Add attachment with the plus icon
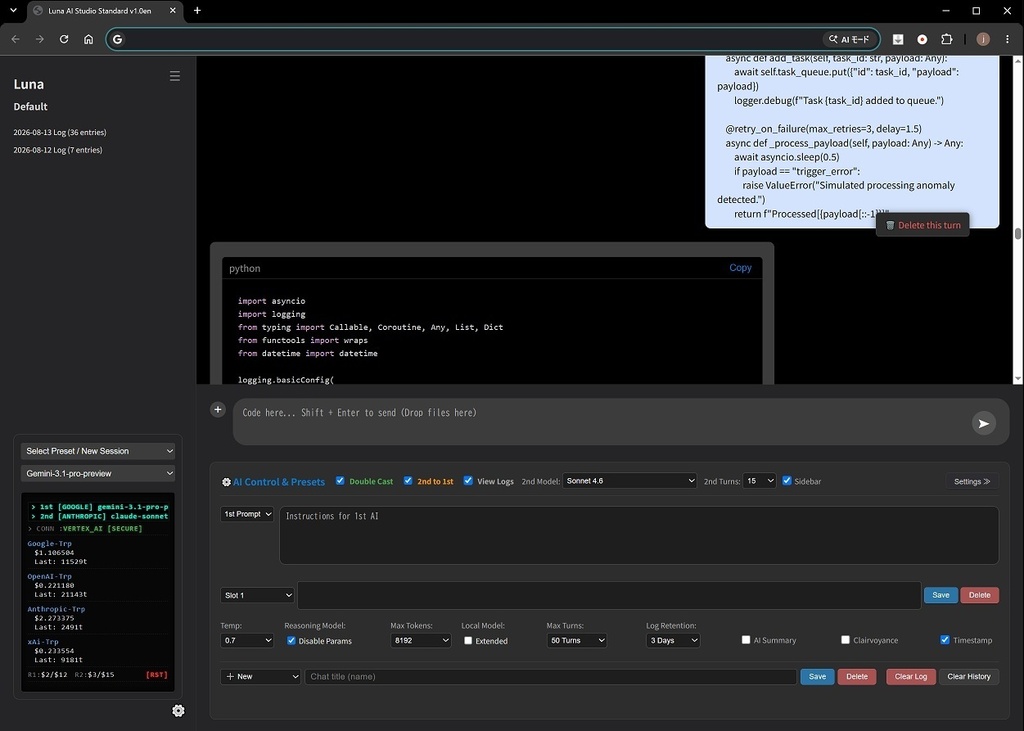The width and height of the screenshot is (1024, 731). 218,410
